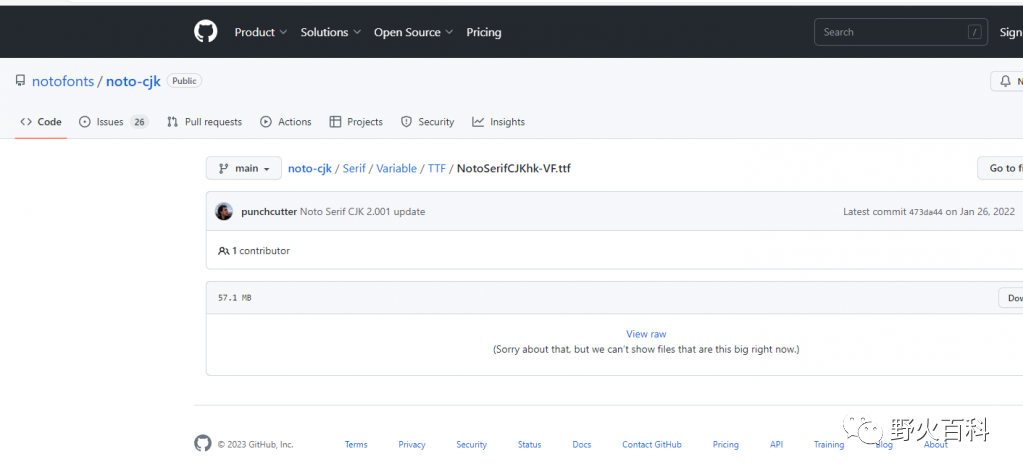Open the Projects tab

click(356, 122)
